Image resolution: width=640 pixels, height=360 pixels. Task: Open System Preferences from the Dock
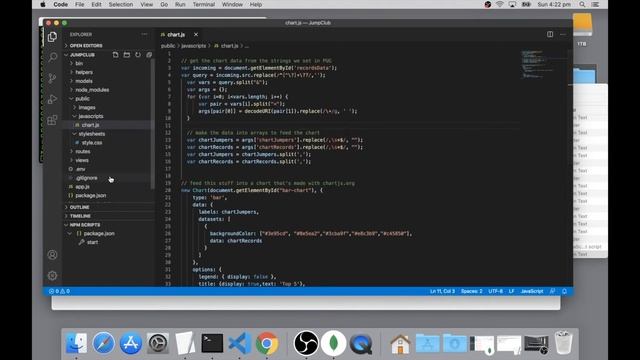tap(158, 343)
